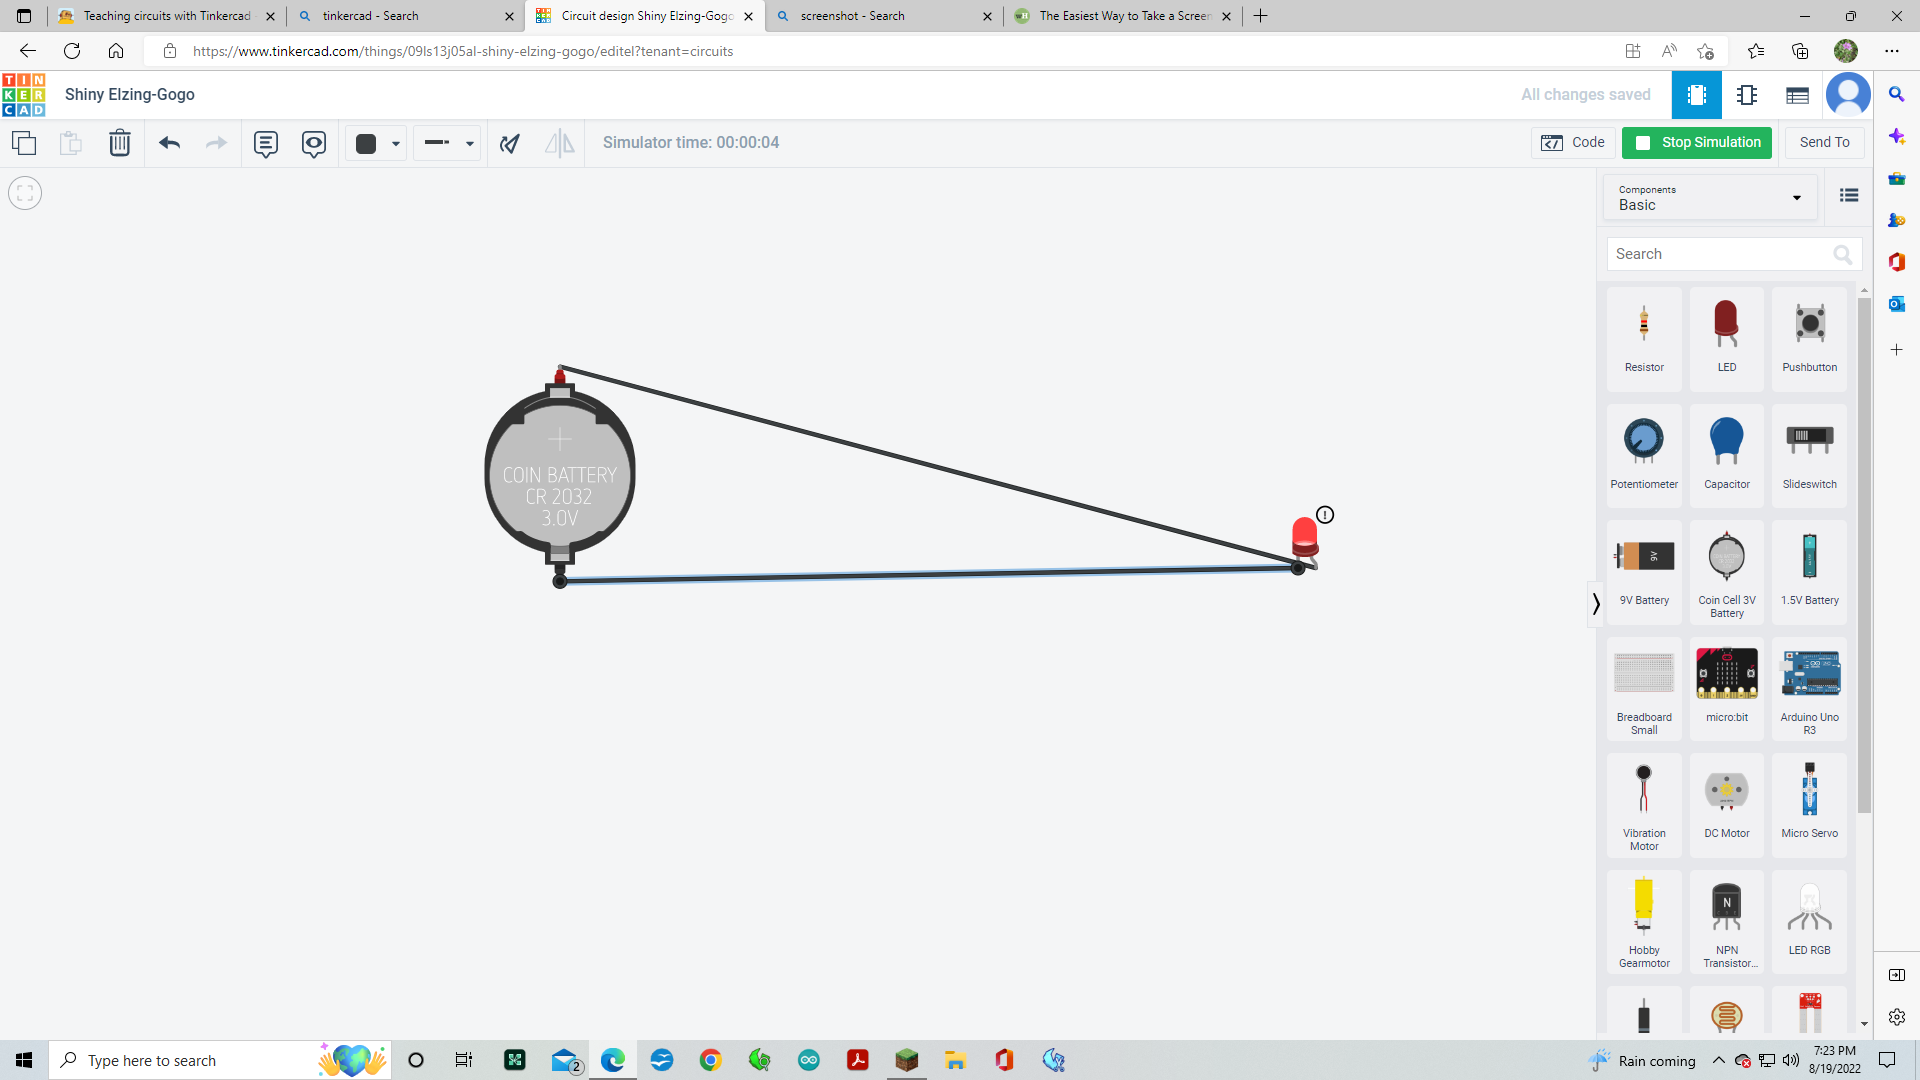Collapse the components panel
This screenshot has width=1920, height=1080.
click(1594, 604)
